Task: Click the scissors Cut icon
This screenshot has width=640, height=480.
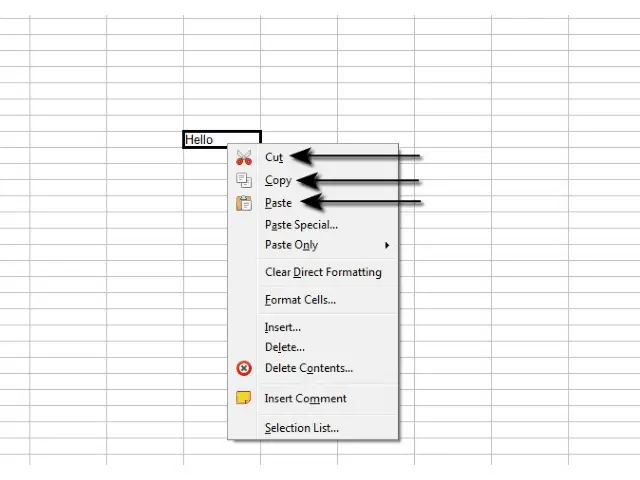Action: pyautogui.click(x=244, y=158)
